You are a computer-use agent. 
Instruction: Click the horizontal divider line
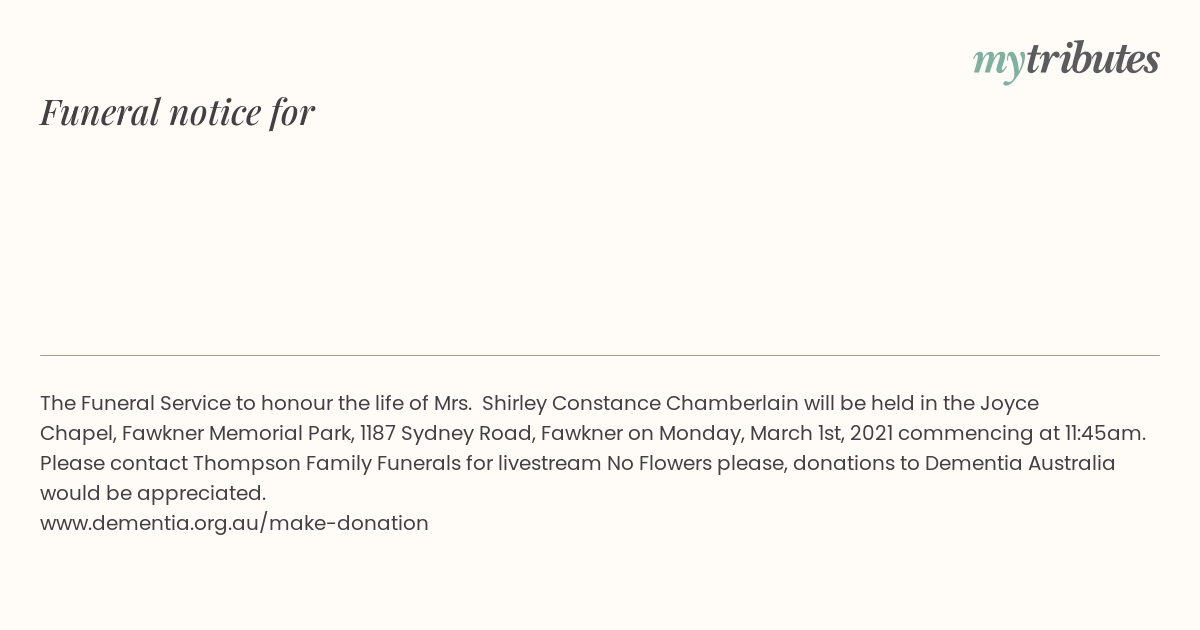(600, 355)
